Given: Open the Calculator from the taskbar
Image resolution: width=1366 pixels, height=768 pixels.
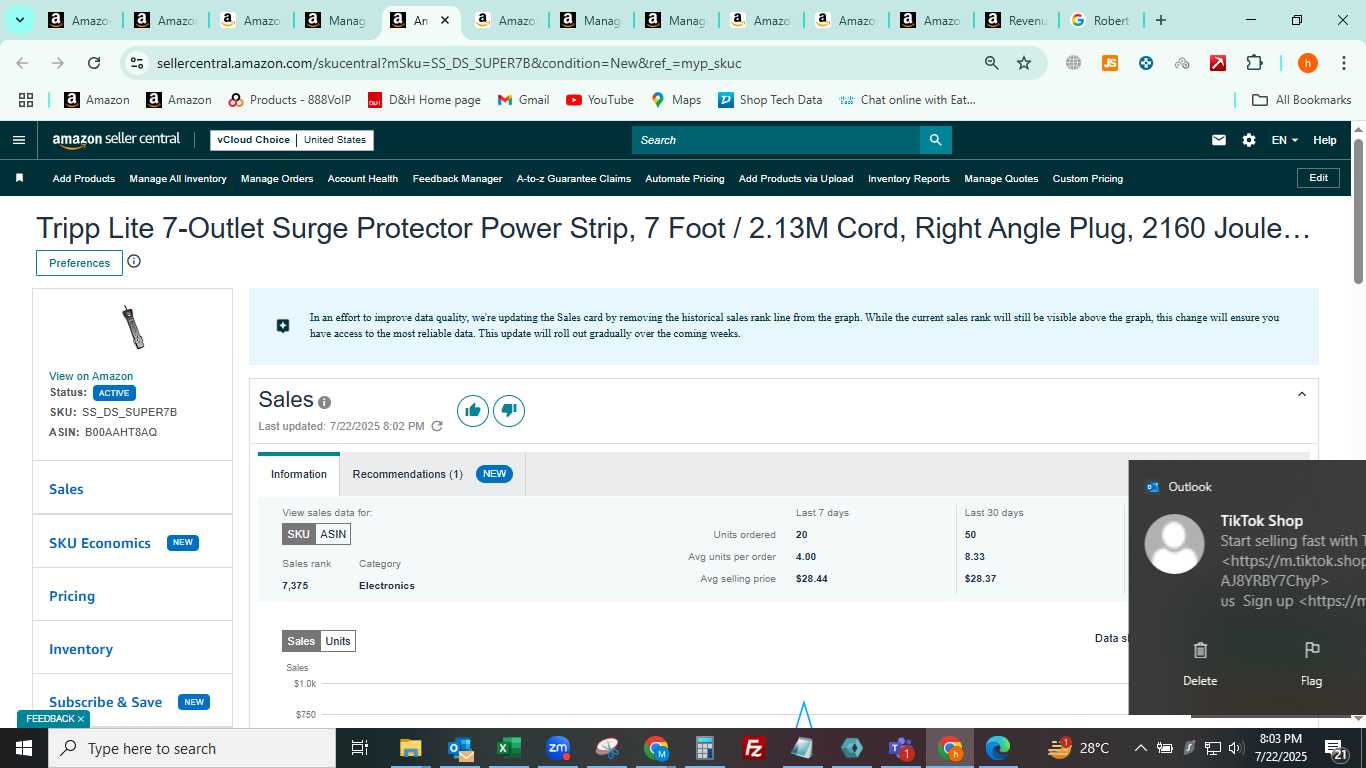Looking at the screenshot, I should [705, 748].
